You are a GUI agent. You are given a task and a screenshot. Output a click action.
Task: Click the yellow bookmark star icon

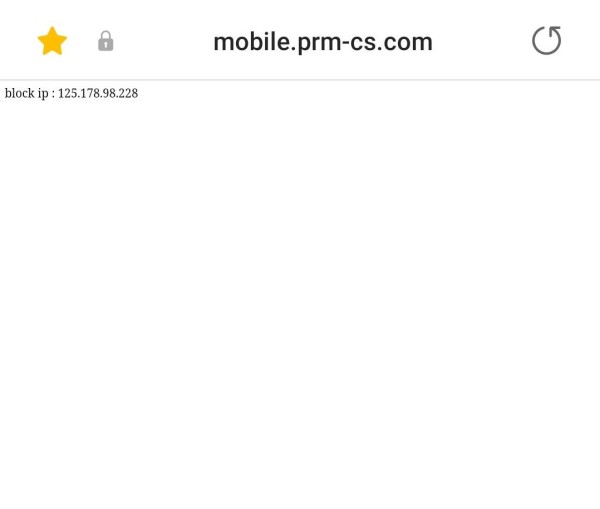(52, 41)
